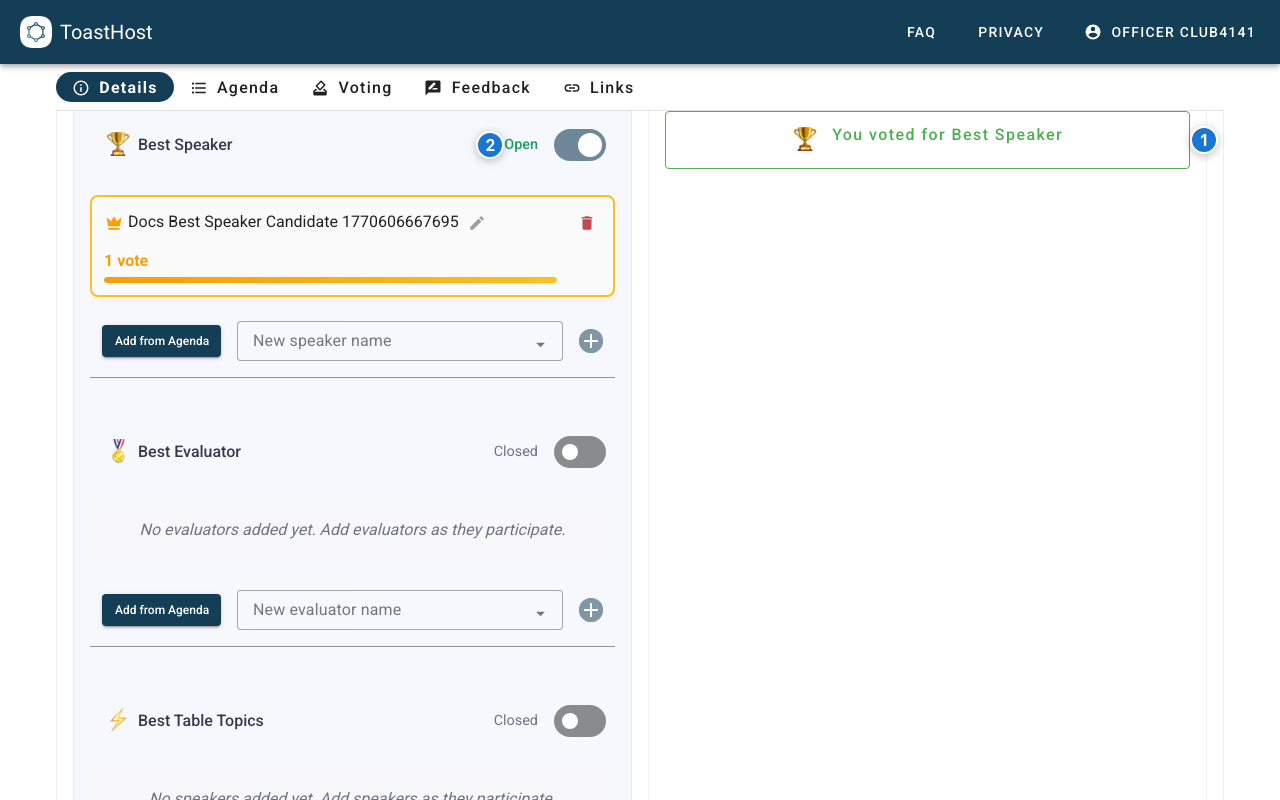Open the Feedback tab
The image size is (1280, 800).
pos(477,88)
